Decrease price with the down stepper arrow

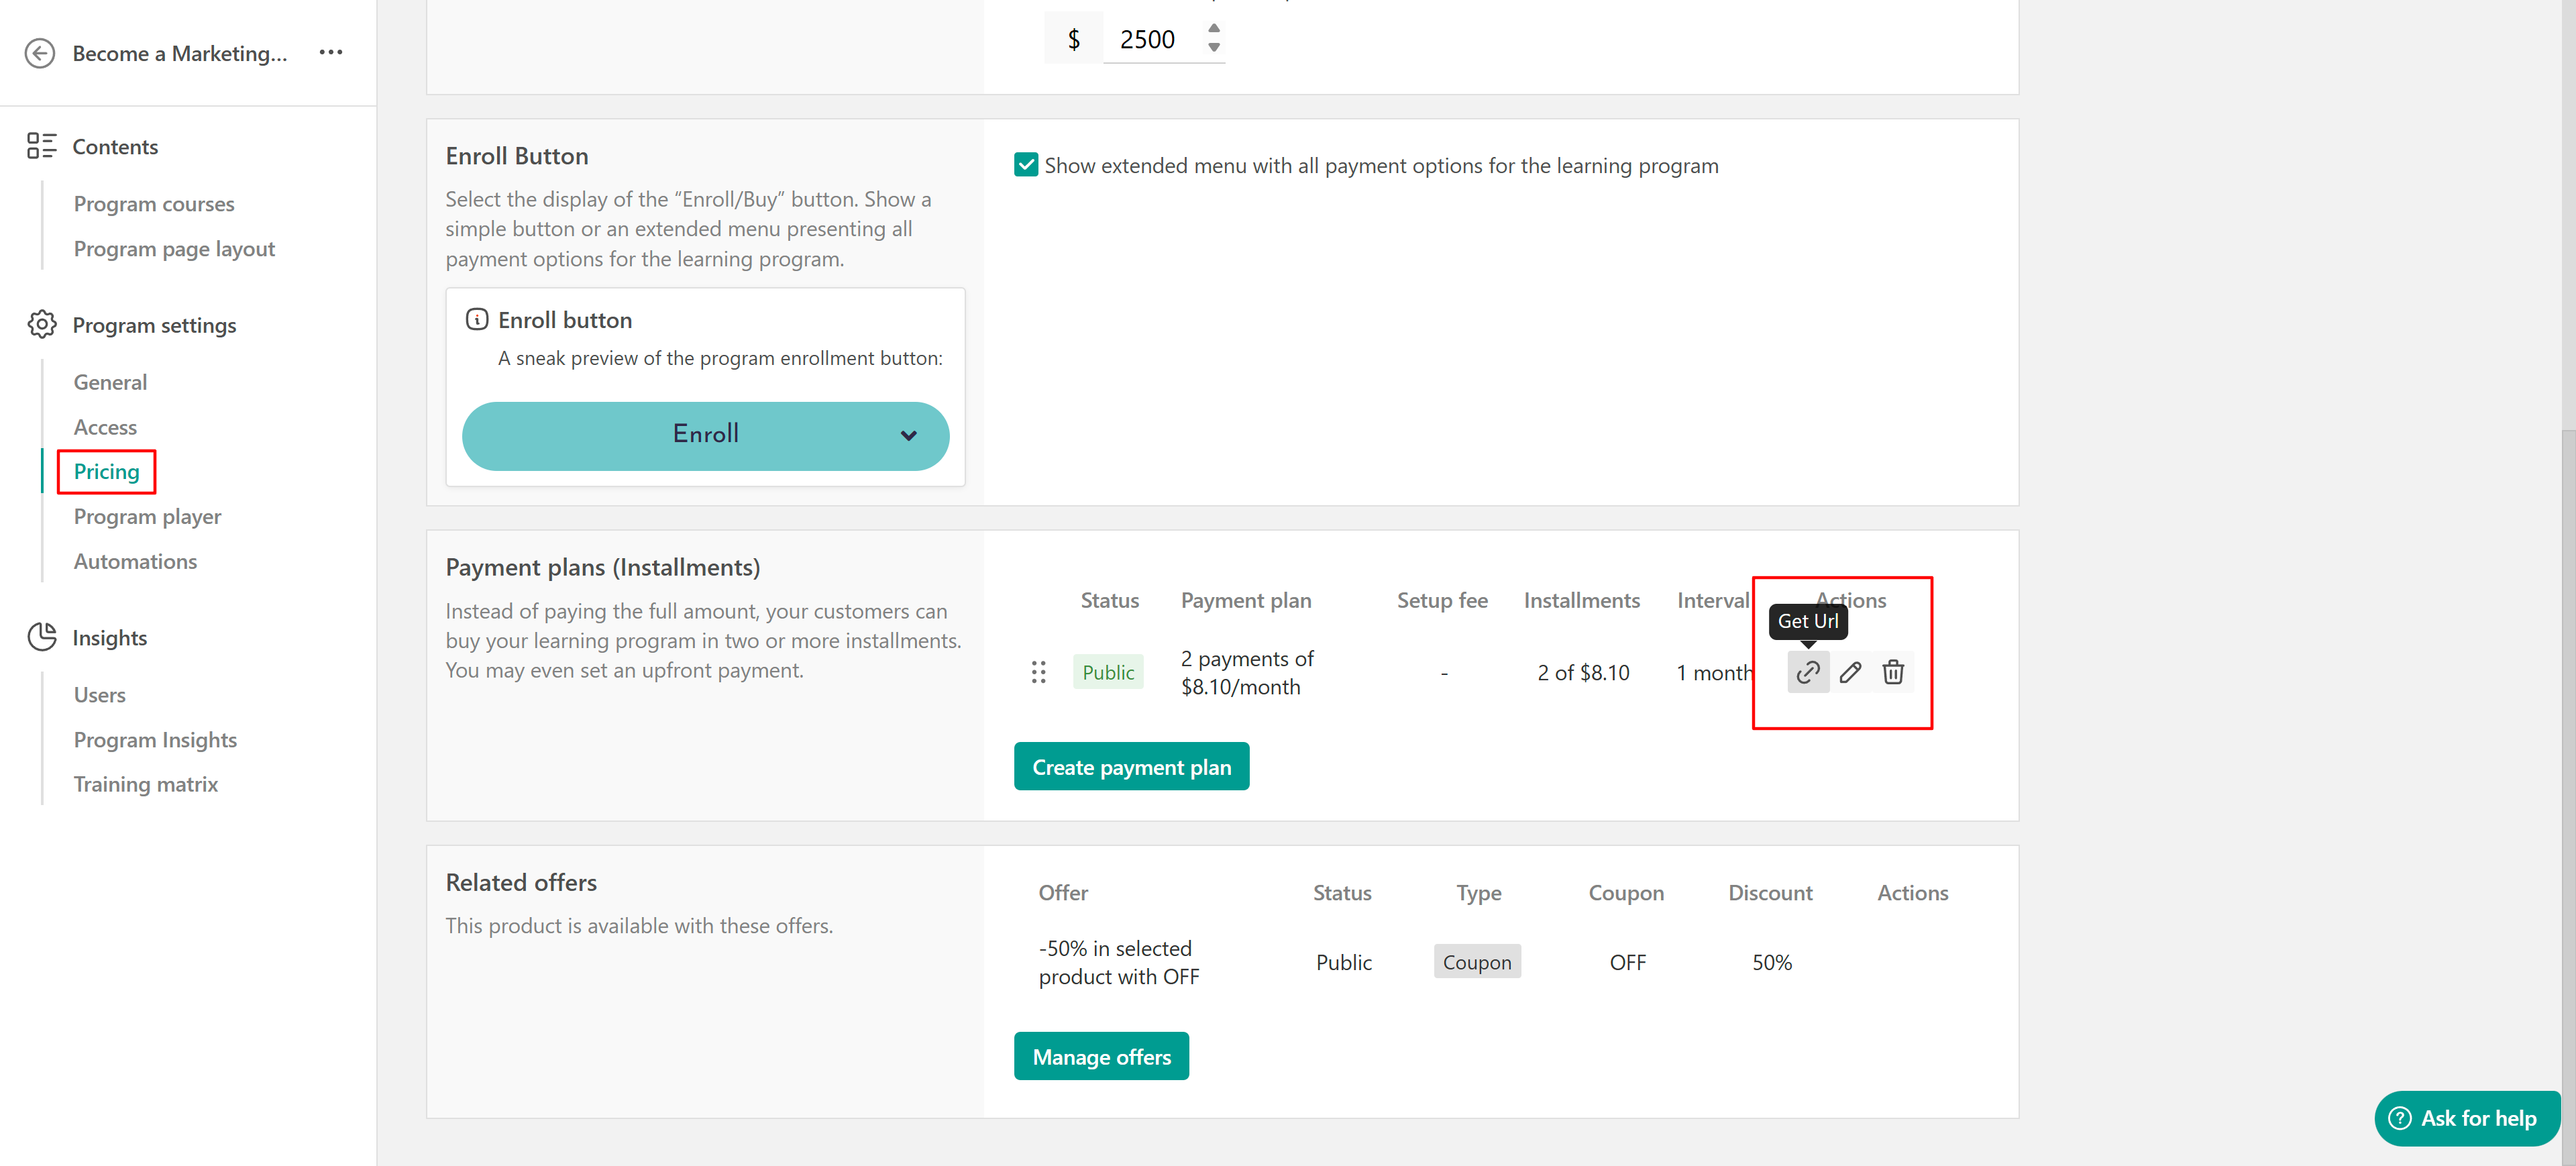click(1213, 47)
